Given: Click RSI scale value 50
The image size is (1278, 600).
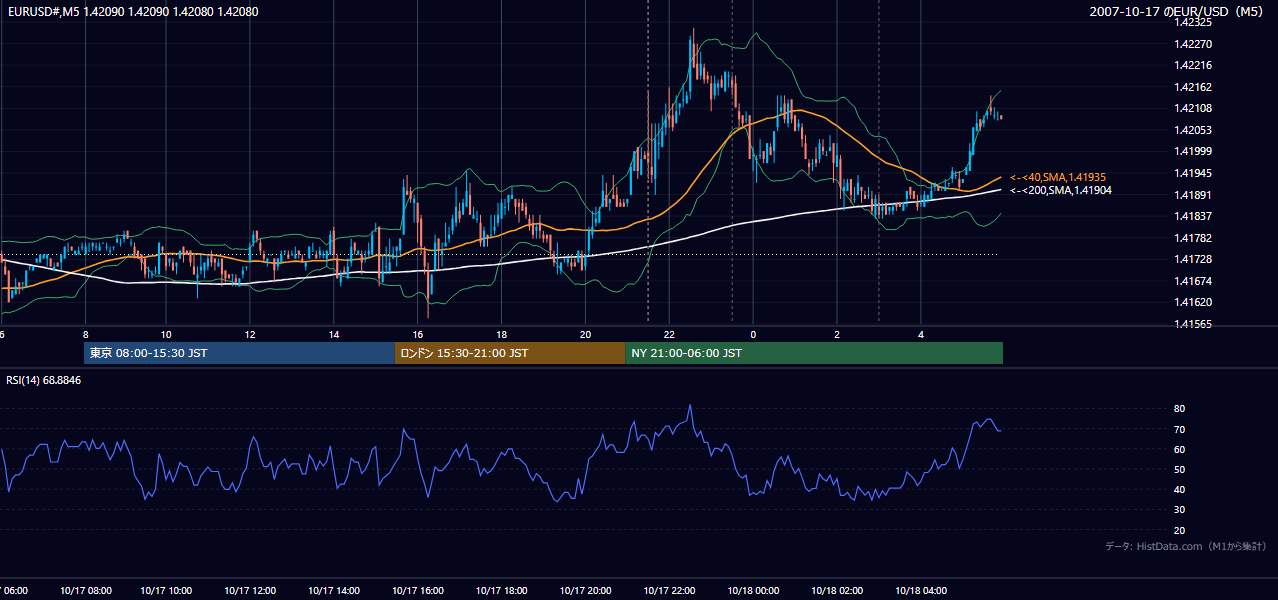Looking at the screenshot, I should [x=1180, y=469].
